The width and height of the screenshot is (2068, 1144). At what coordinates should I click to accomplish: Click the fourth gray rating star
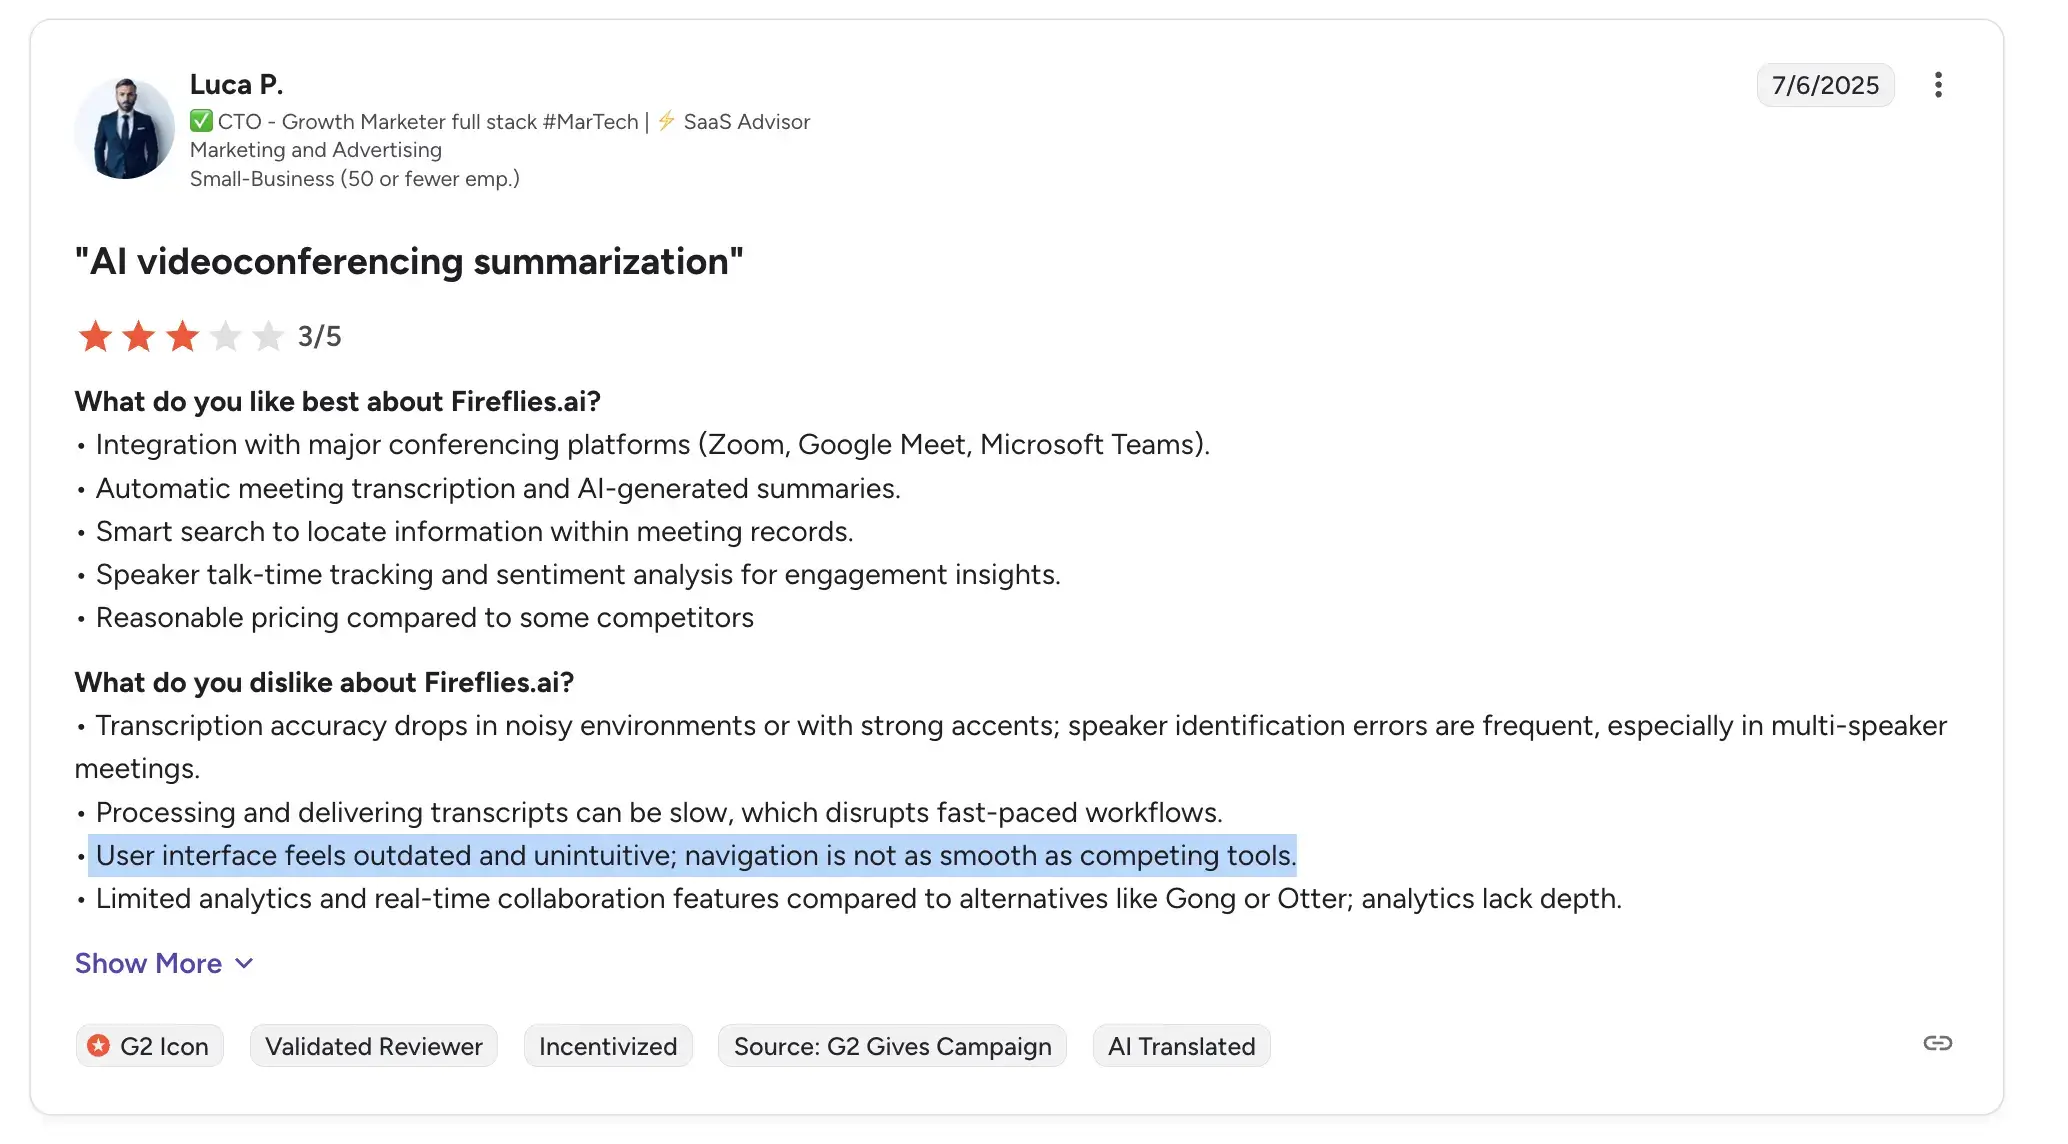(226, 336)
